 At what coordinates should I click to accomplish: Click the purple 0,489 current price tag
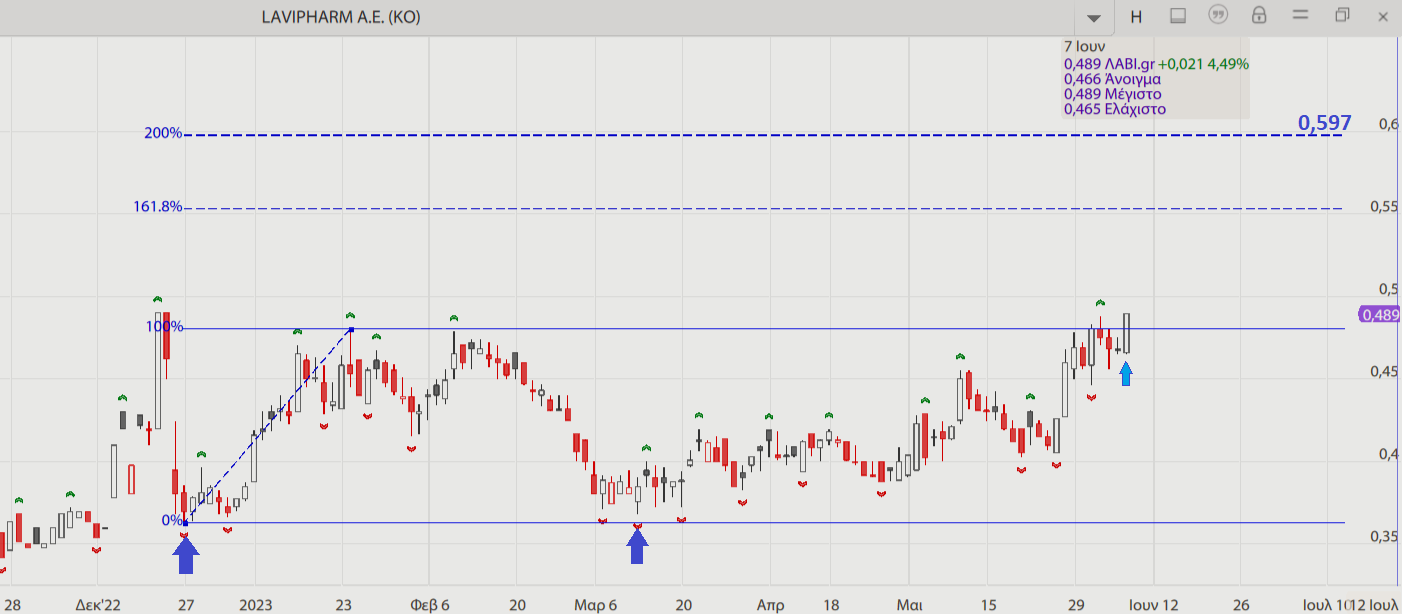[1381, 315]
